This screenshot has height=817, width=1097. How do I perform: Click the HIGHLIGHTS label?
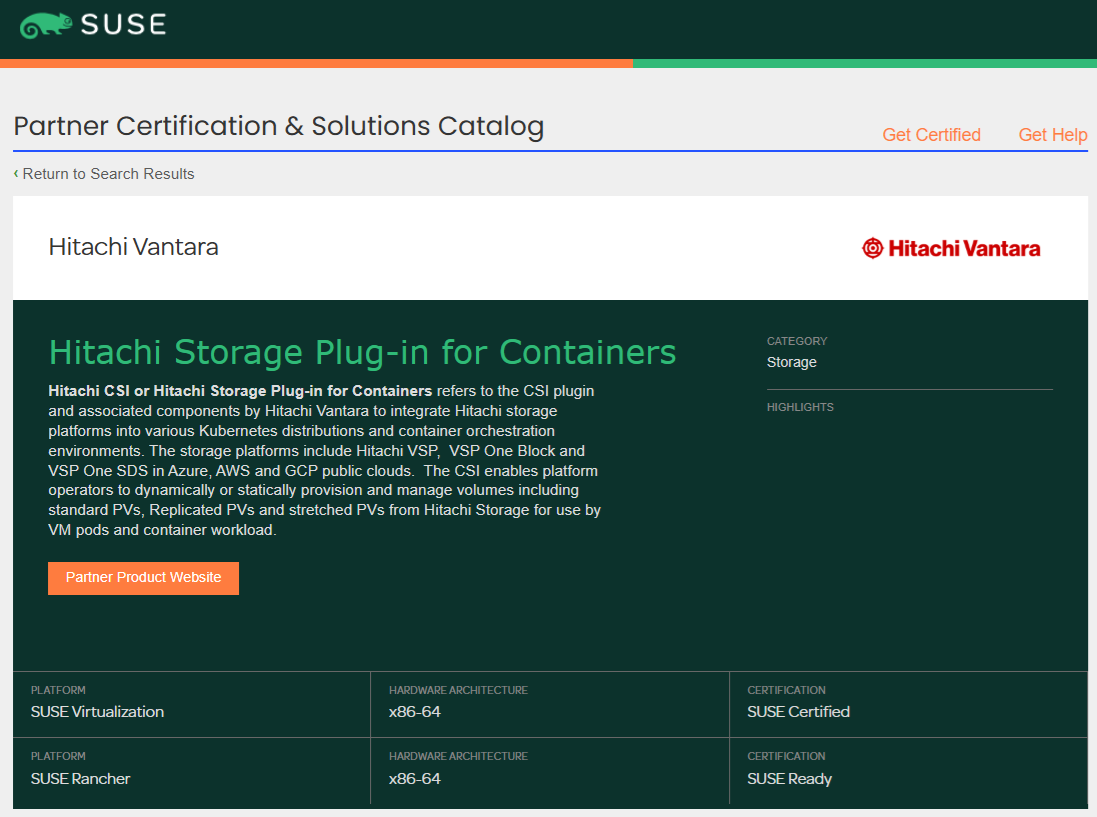click(x=800, y=407)
